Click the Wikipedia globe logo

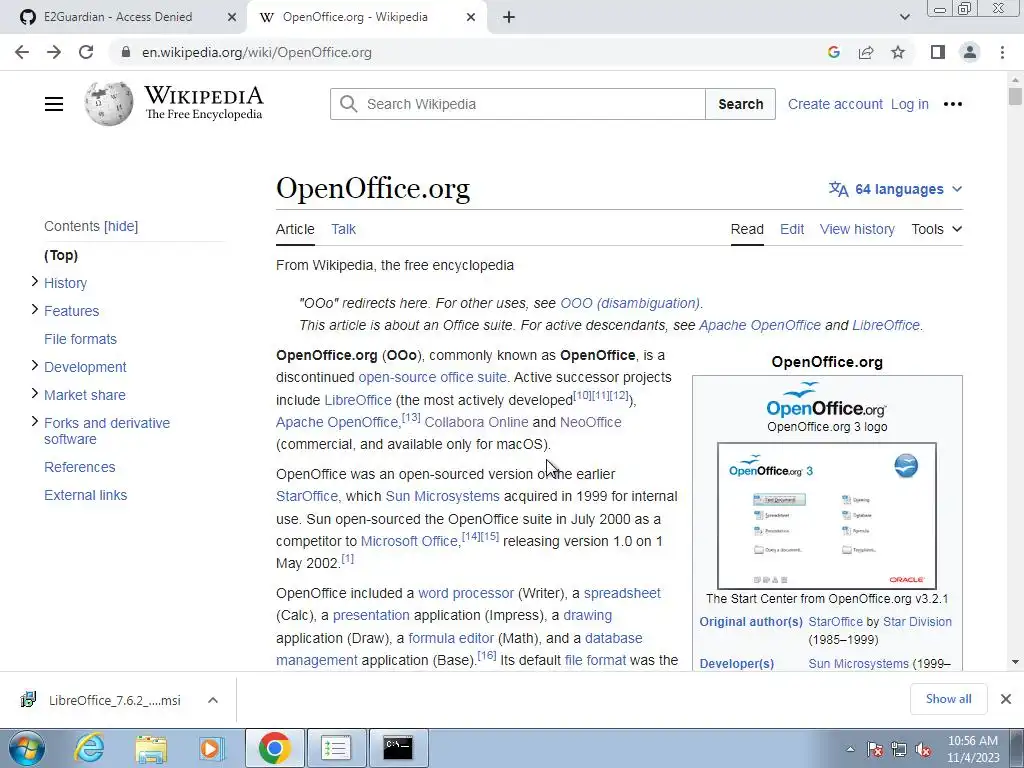pyautogui.click(x=108, y=103)
